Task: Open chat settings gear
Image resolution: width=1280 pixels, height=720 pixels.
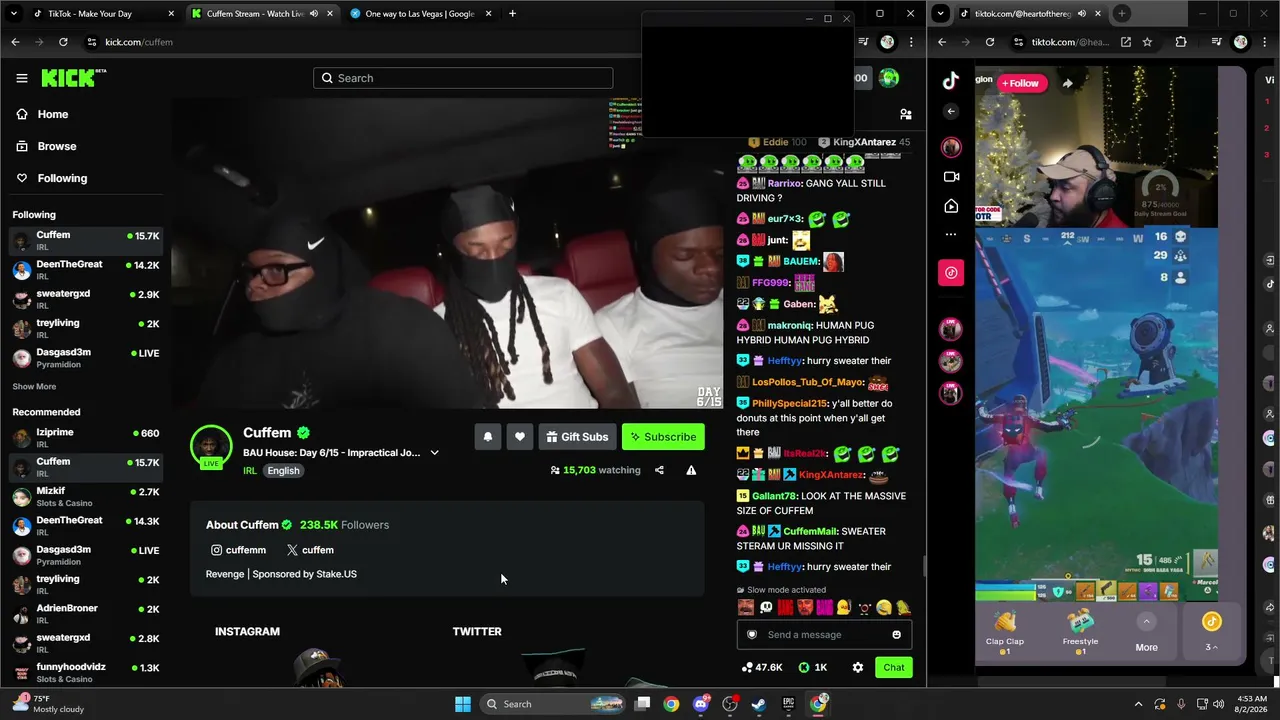Action: tap(857, 667)
